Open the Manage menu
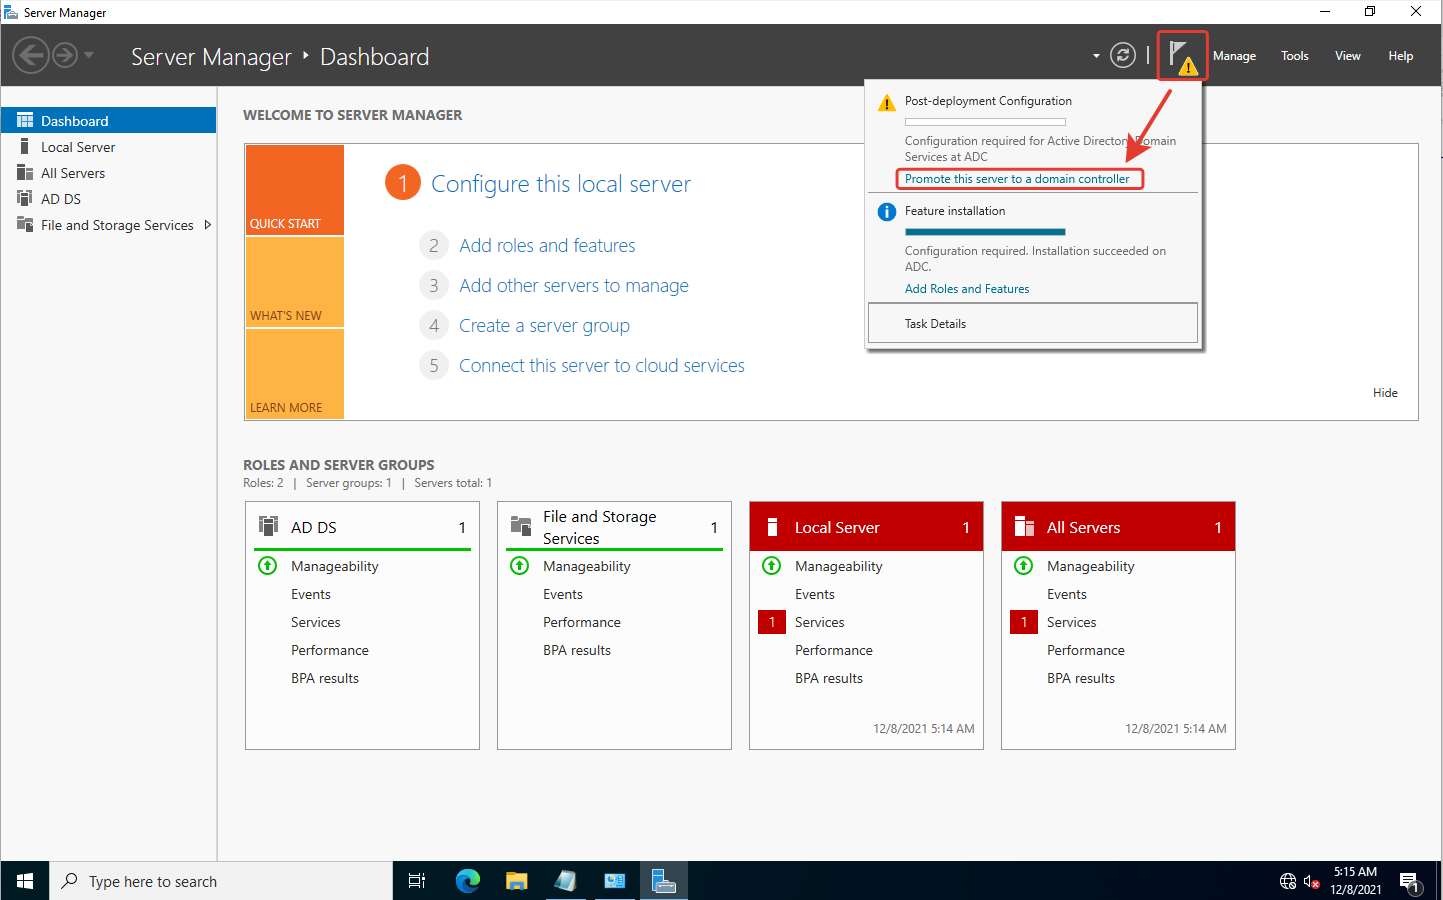The image size is (1443, 900). (x=1234, y=56)
